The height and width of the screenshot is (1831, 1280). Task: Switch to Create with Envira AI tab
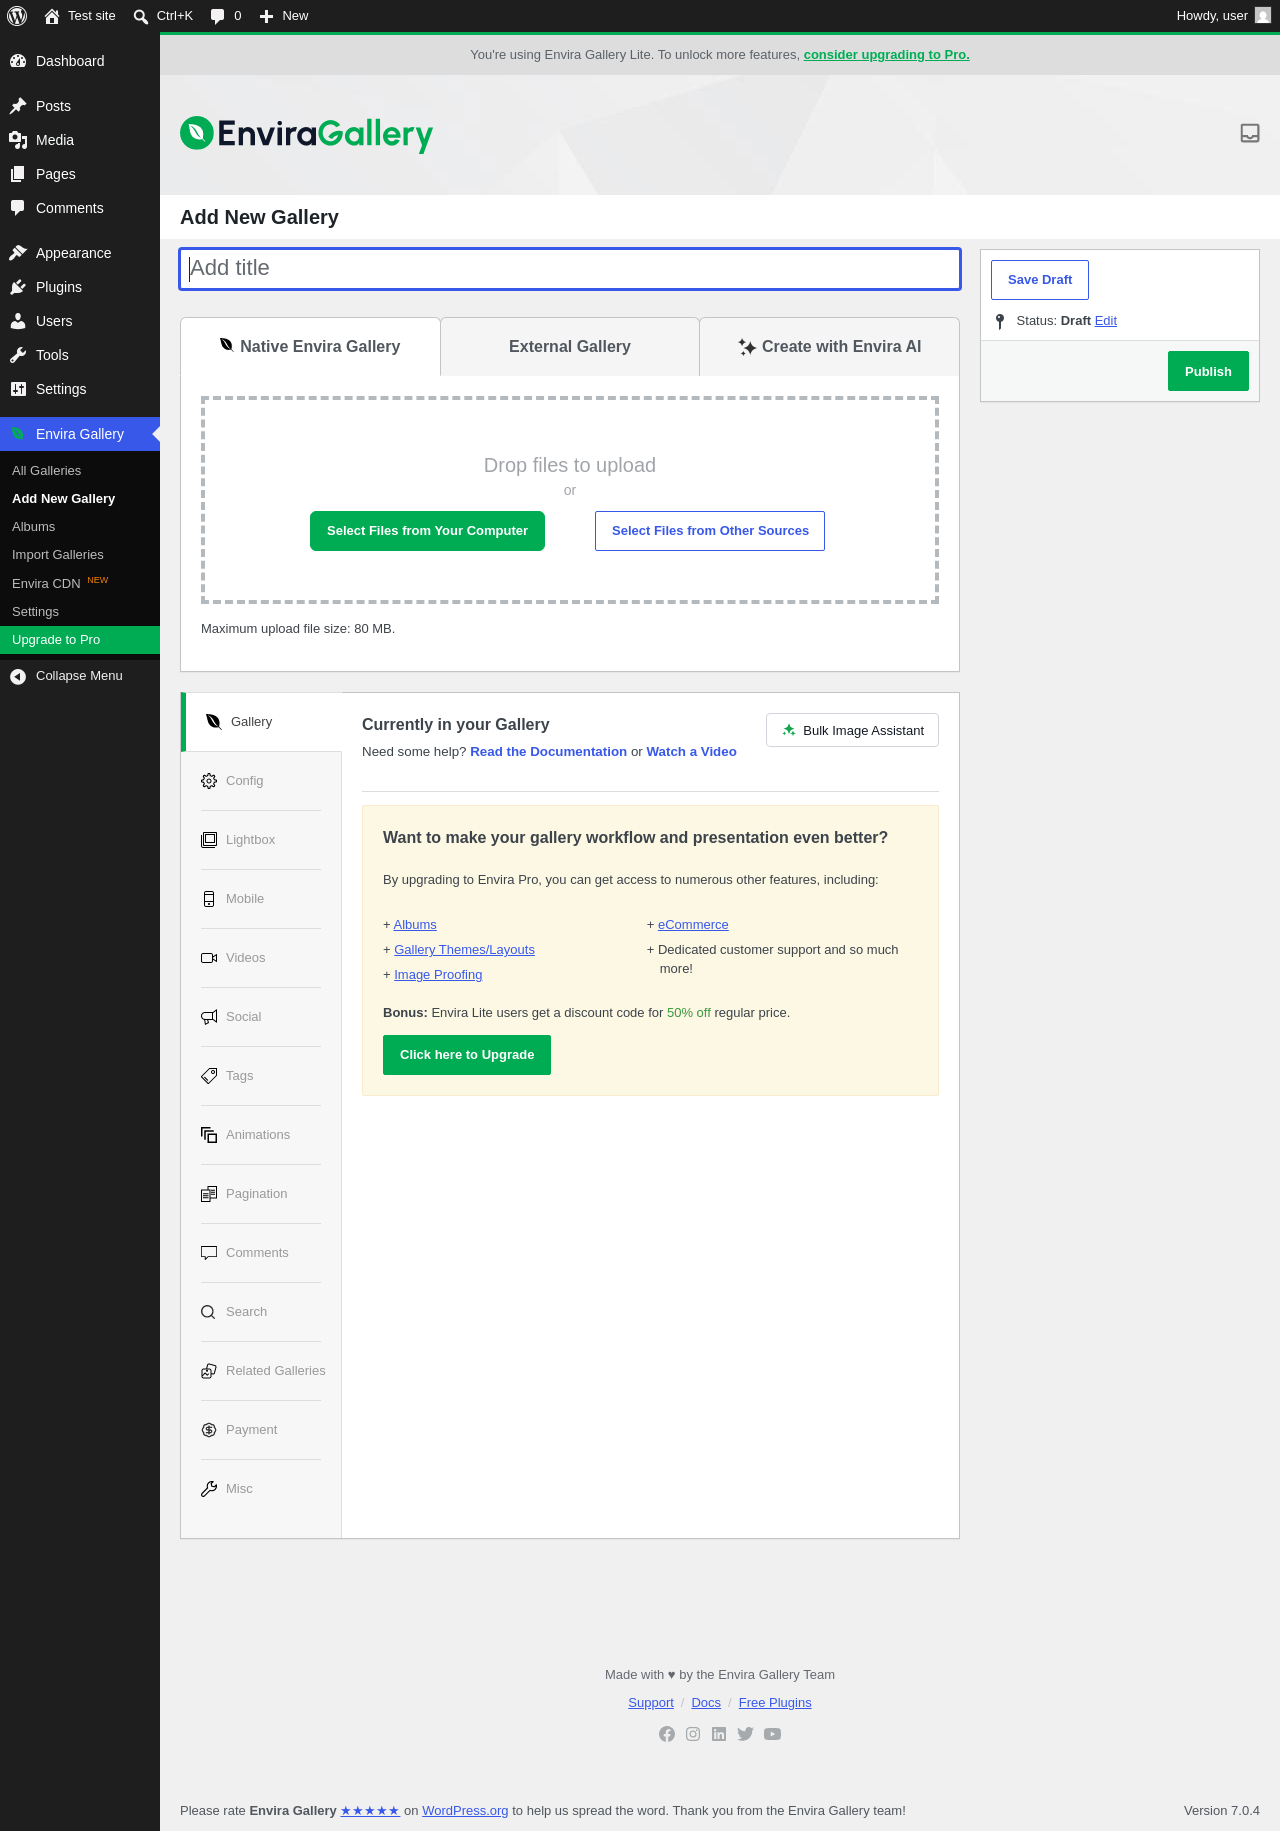click(830, 347)
